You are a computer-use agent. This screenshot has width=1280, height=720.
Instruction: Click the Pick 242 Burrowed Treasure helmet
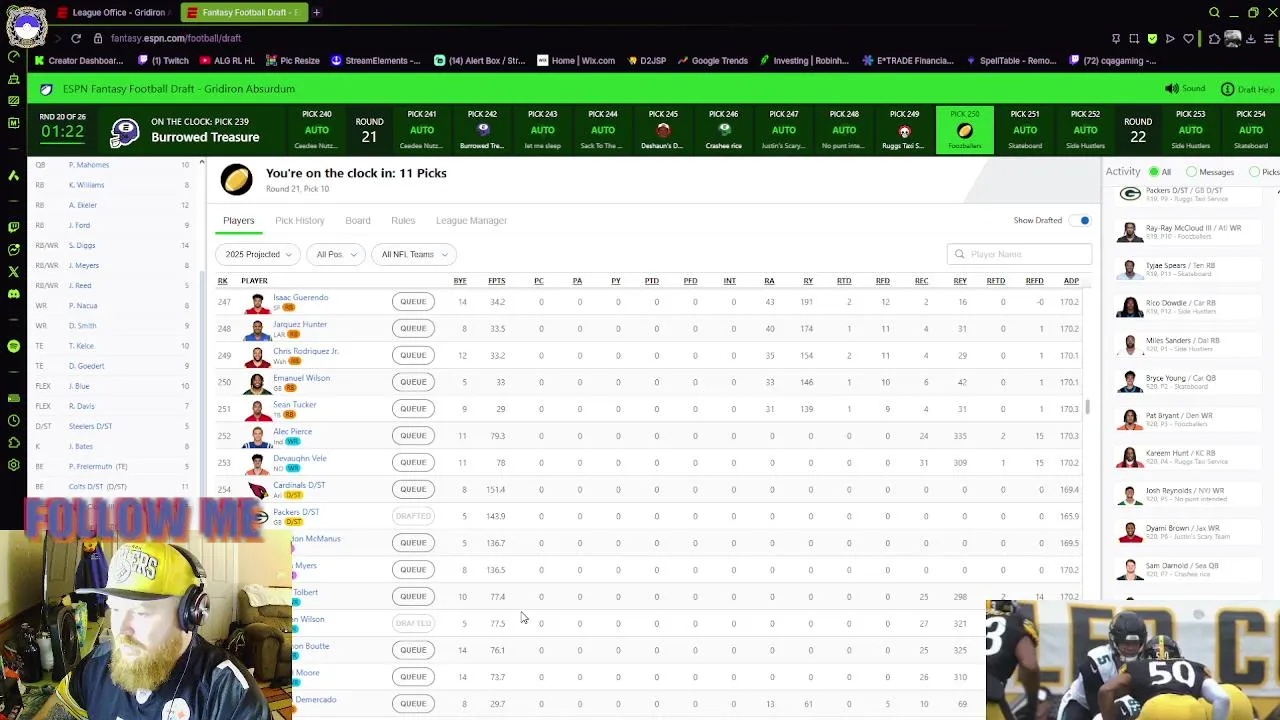[x=482, y=130]
